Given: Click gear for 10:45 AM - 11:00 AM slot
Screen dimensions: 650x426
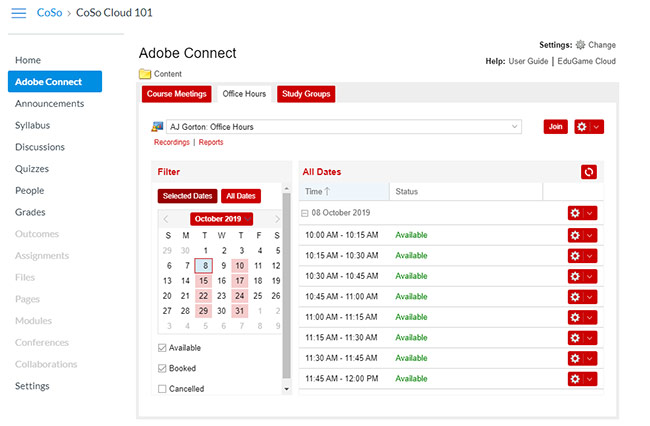Looking at the screenshot, I should click(575, 297).
